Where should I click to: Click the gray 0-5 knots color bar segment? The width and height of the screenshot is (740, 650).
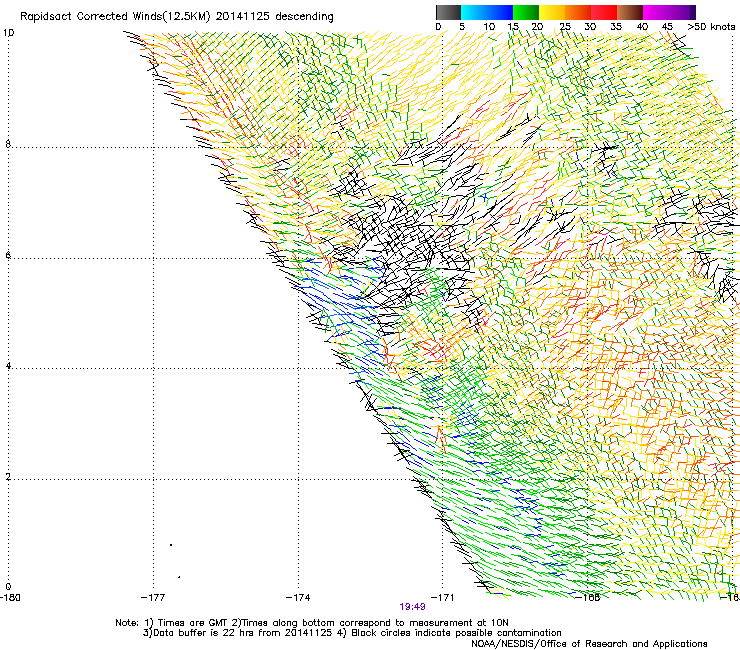pos(448,12)
